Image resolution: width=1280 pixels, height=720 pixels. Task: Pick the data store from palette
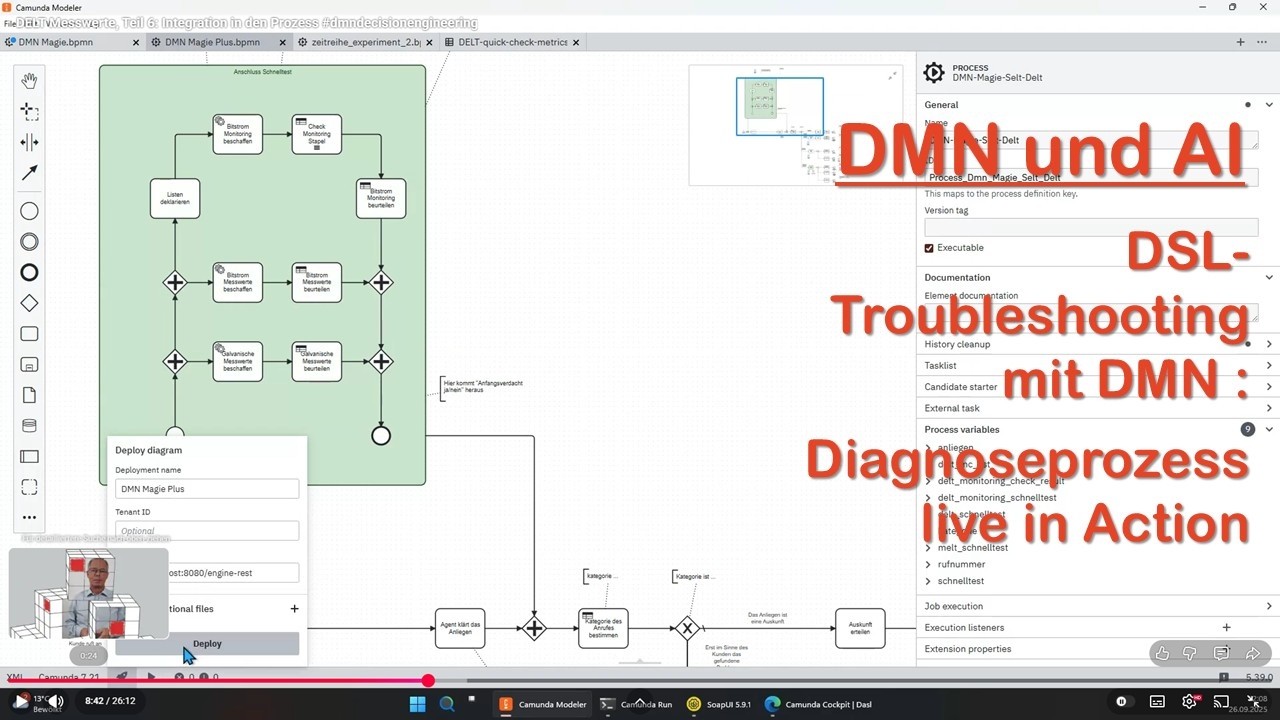point(30,426)
